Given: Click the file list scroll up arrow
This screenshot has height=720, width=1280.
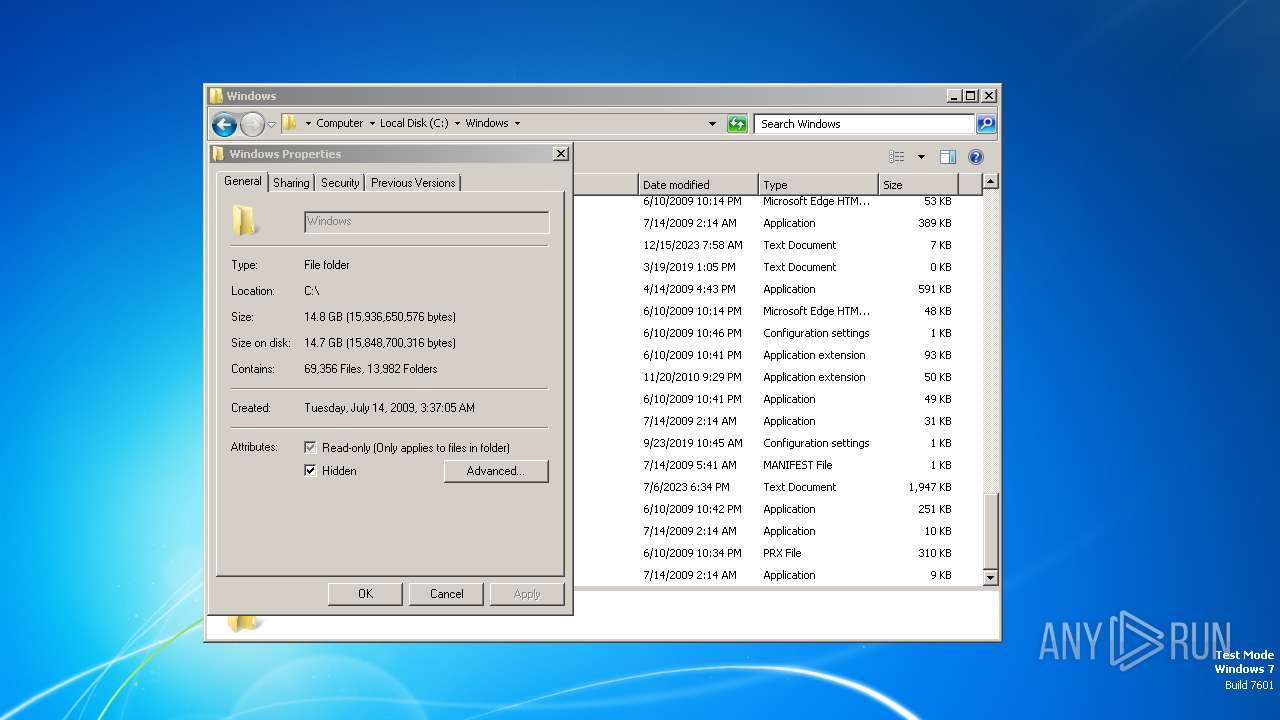Looking at the screenshot, I should (x=990, y=182).
